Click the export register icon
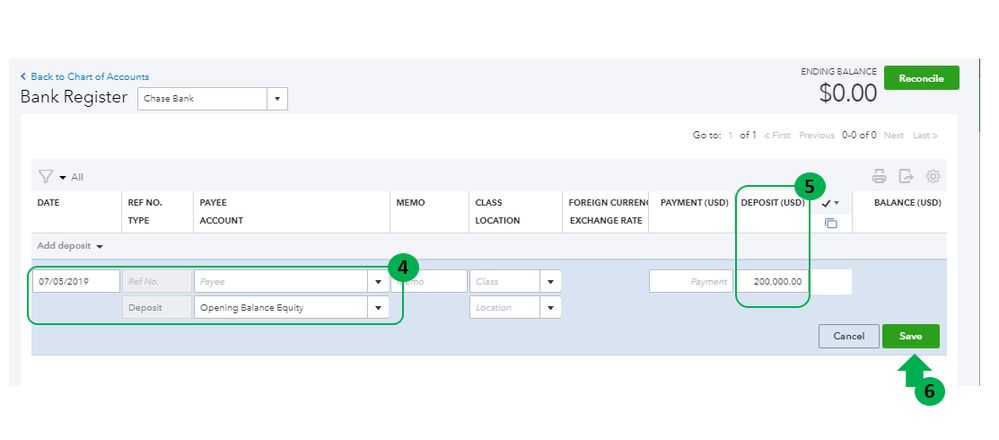 [906, 177]
